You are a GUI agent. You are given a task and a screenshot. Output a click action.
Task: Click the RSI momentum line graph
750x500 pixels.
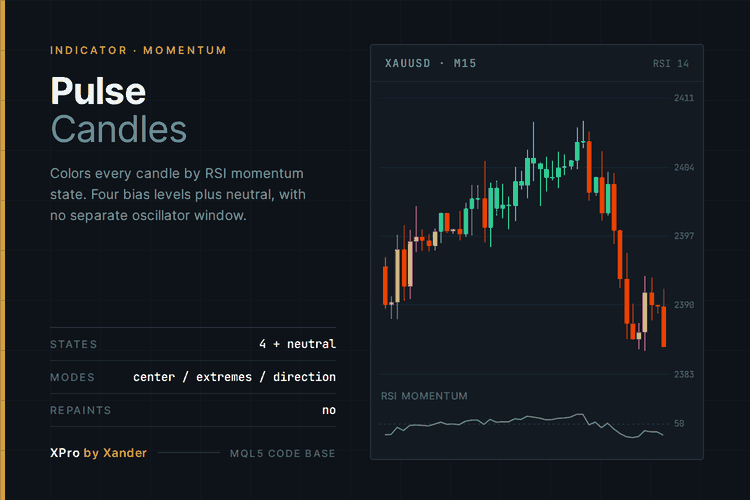(x=524, y=425)
